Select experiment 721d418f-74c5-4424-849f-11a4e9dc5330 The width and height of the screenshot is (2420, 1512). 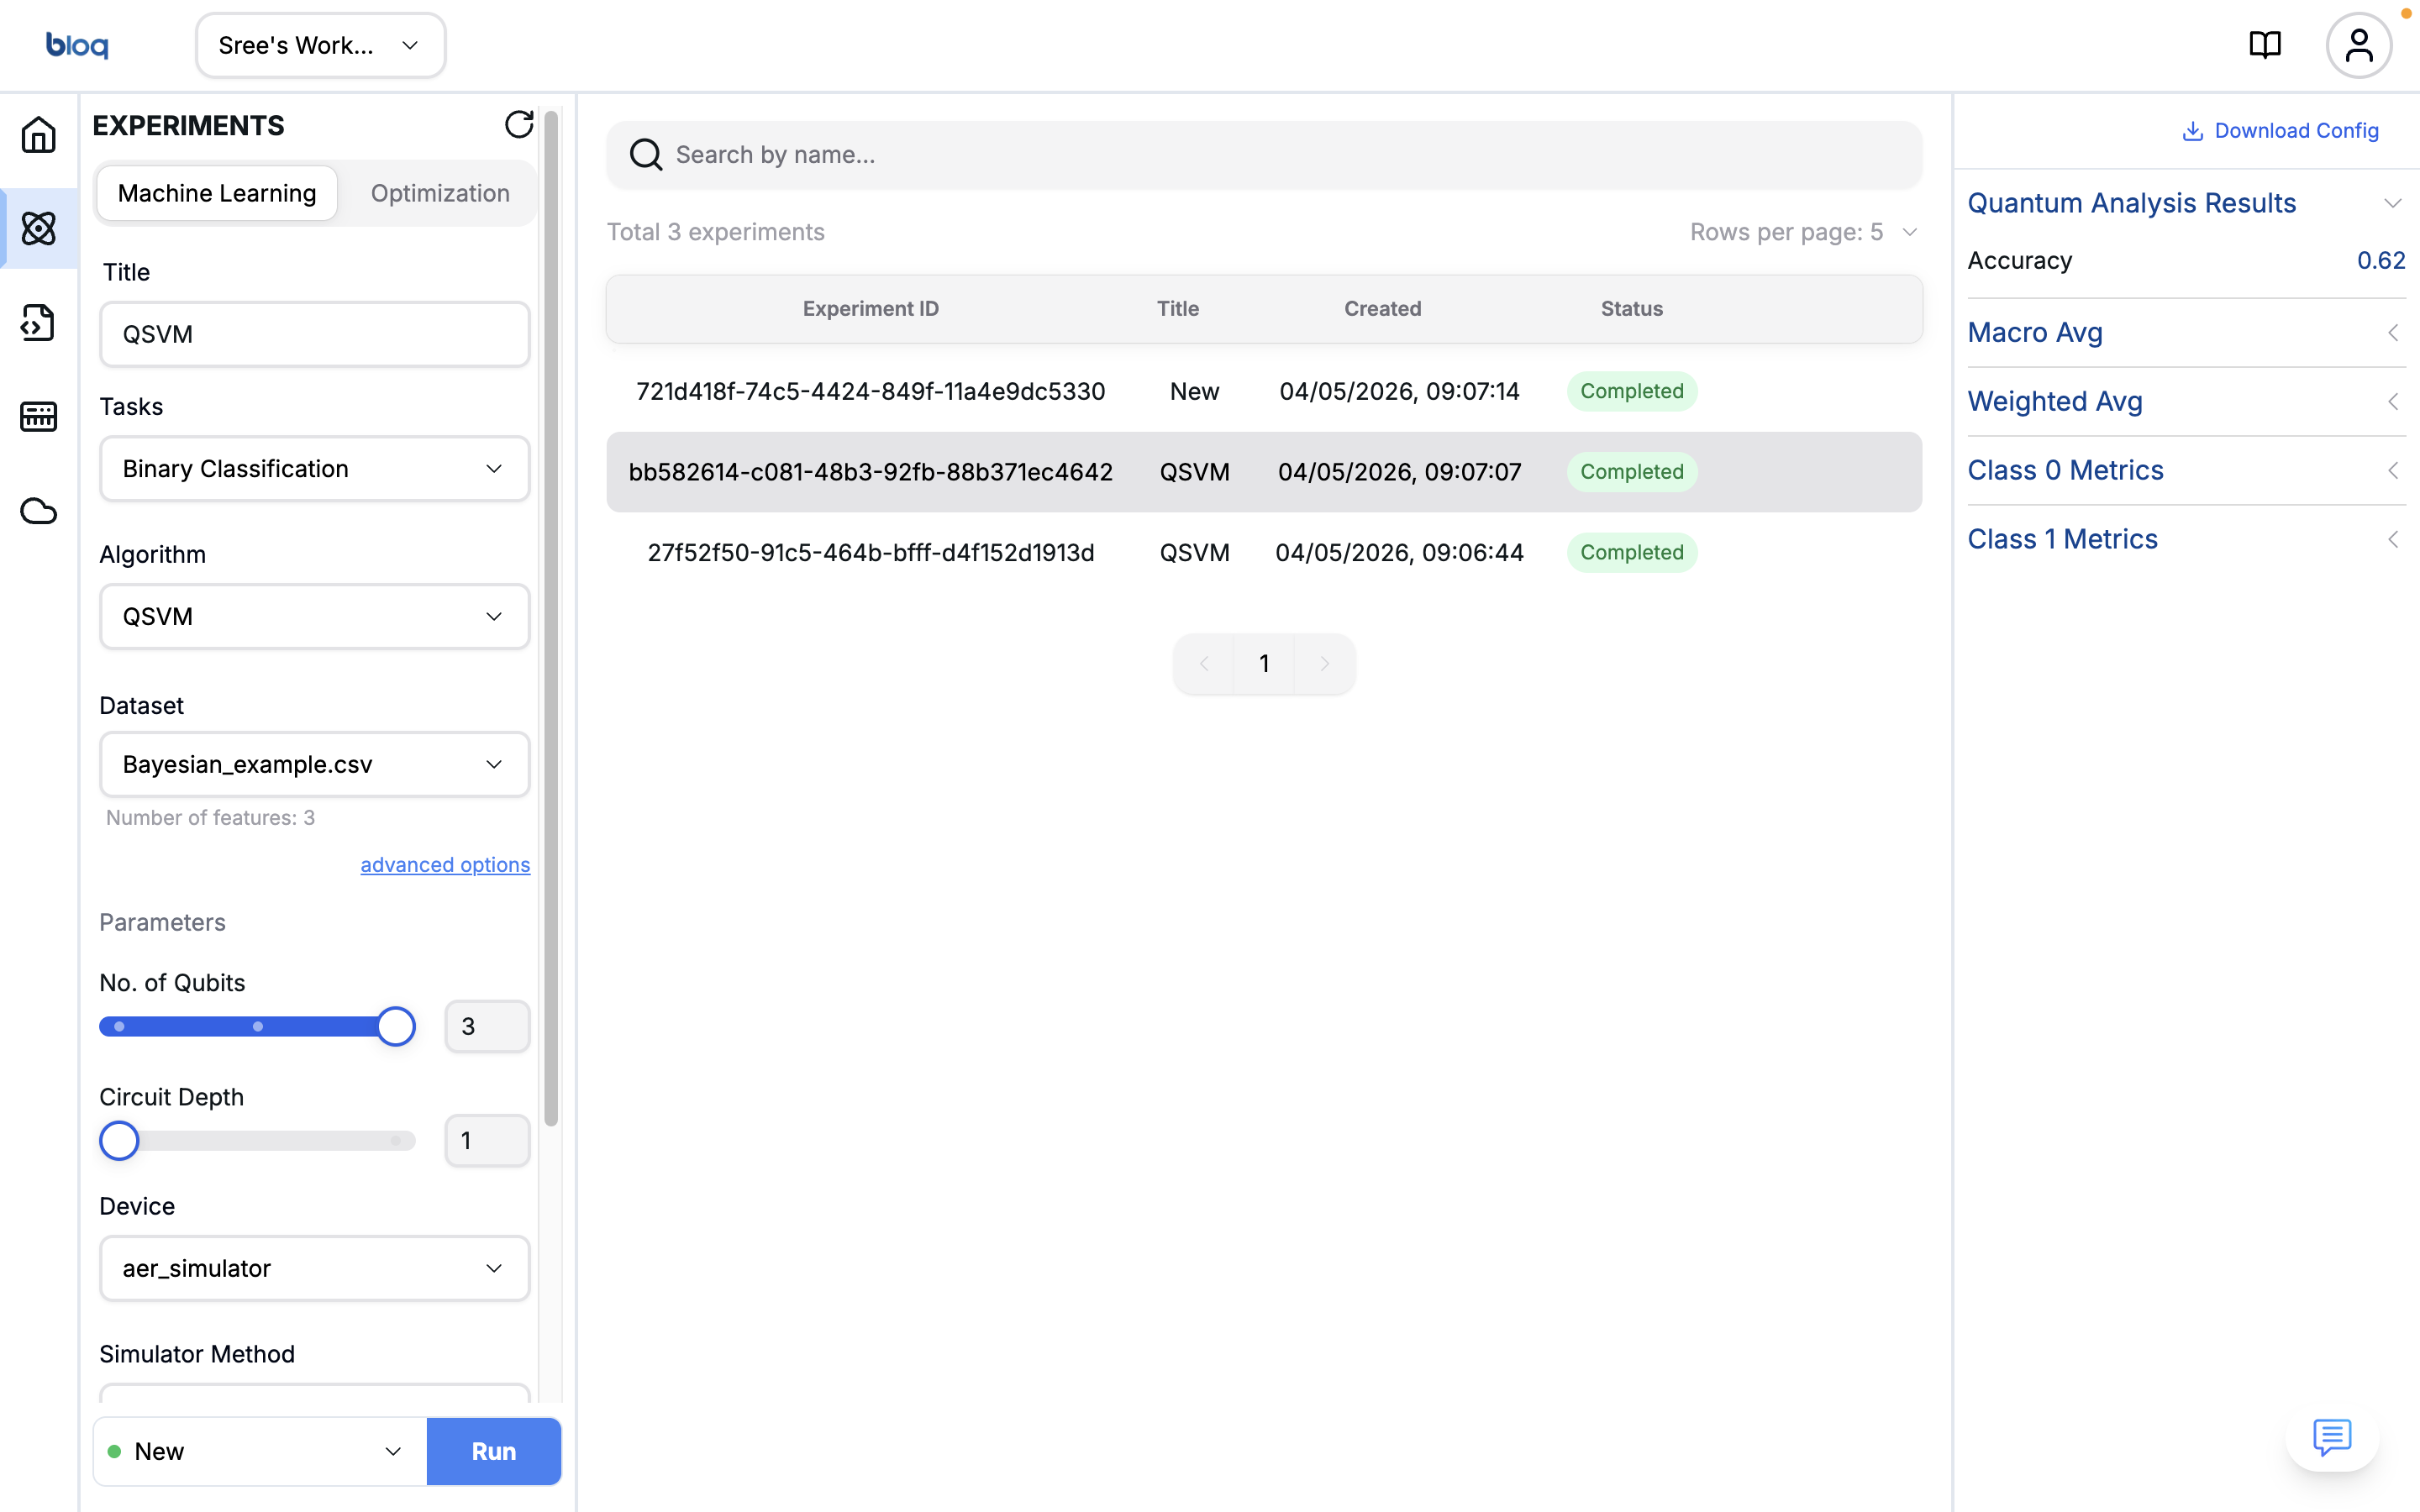[x=1264, y=391]
